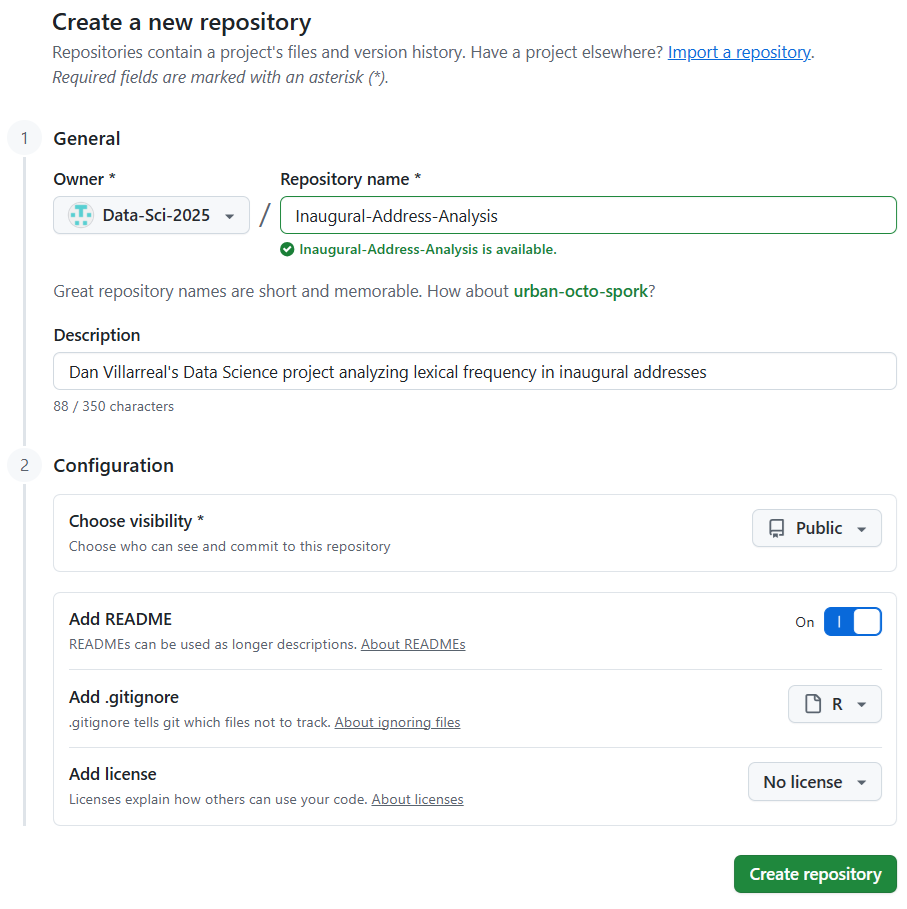Click into the Repository name field
907x909 pixels.
(x=588, y=215)
